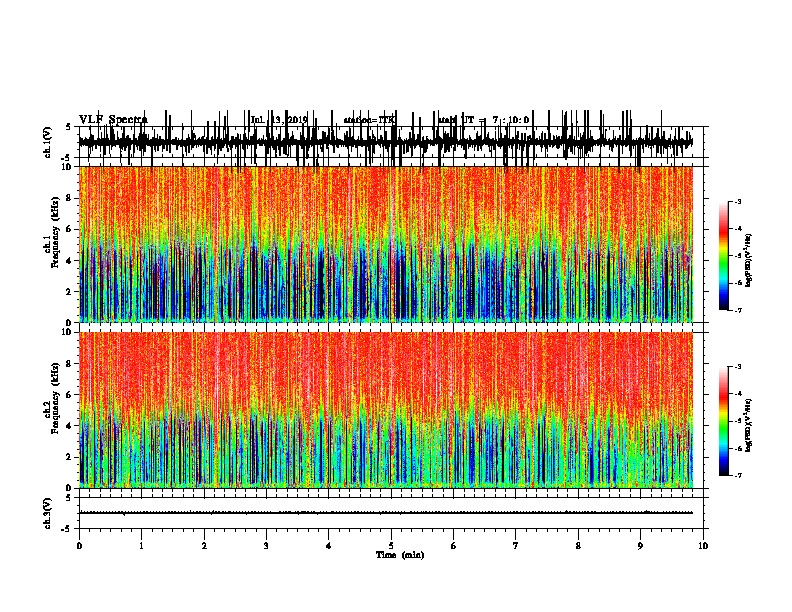Screen dimensions: 792x612
Task: Click the ch.2 spectrogram plot
Action: [386, 410]
